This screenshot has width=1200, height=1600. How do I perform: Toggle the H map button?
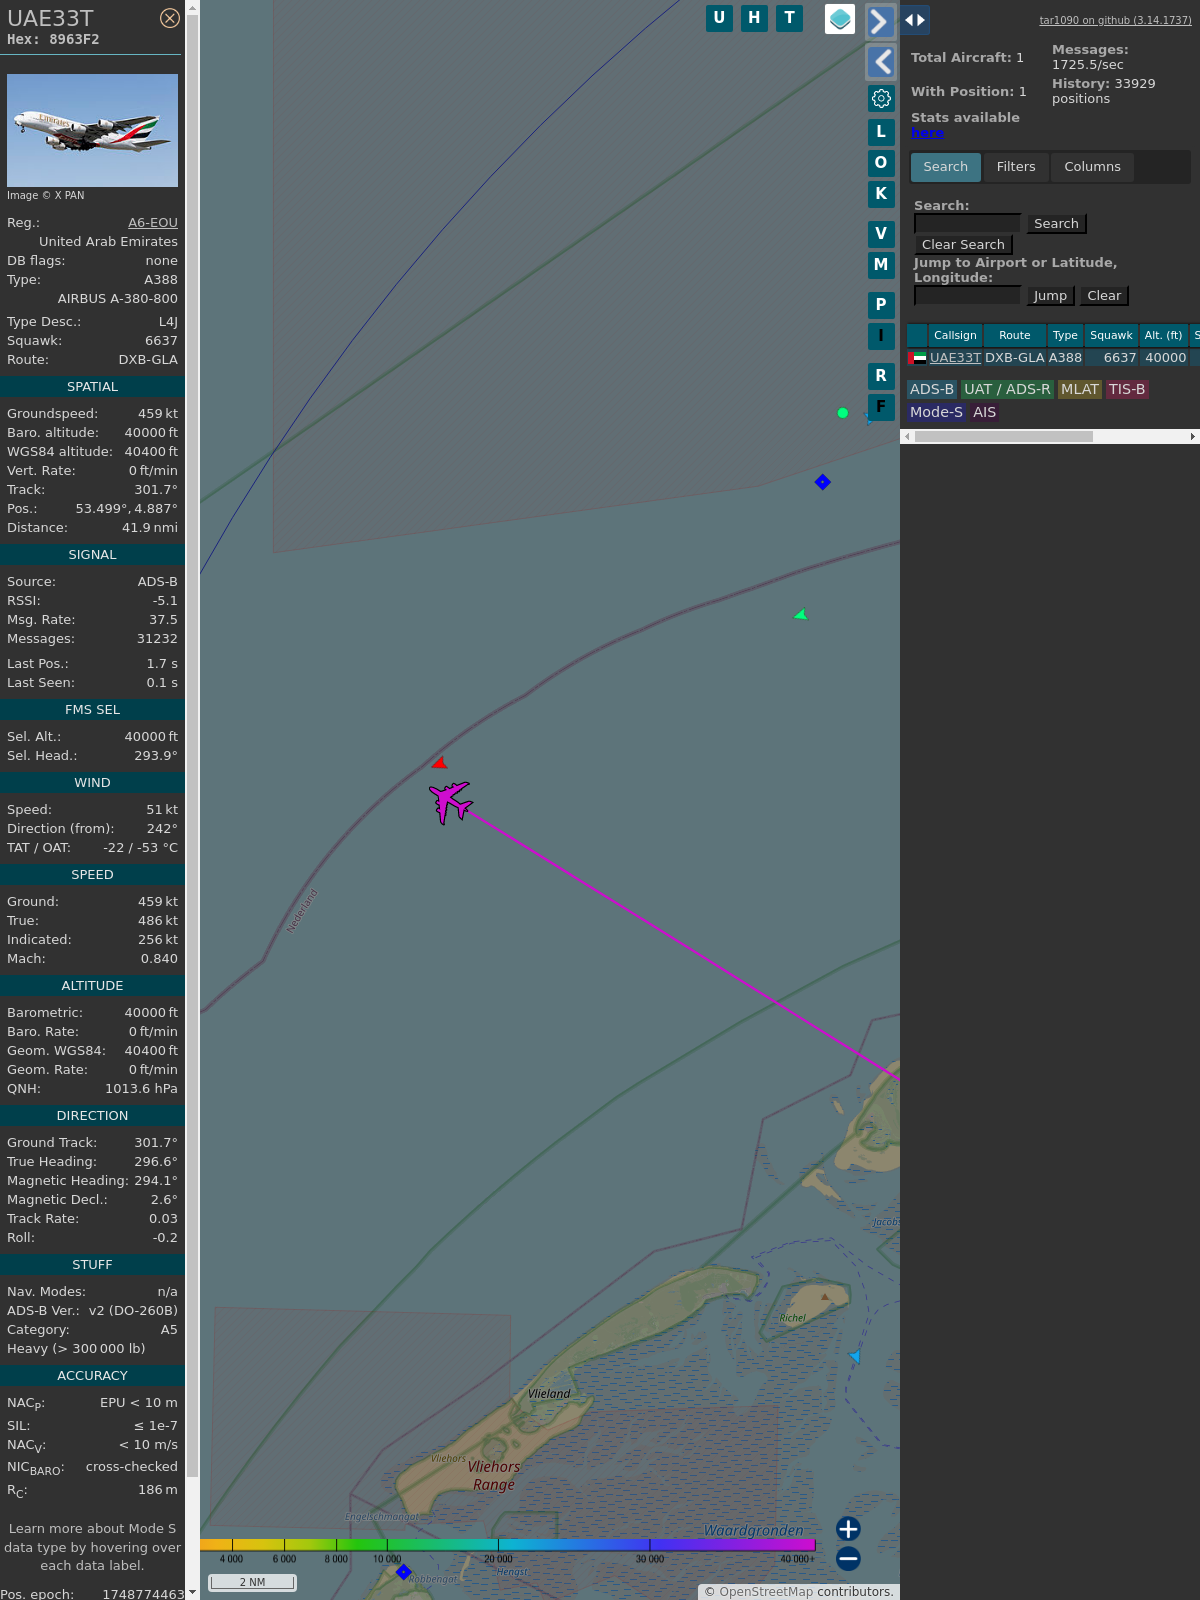pos(754,18)
